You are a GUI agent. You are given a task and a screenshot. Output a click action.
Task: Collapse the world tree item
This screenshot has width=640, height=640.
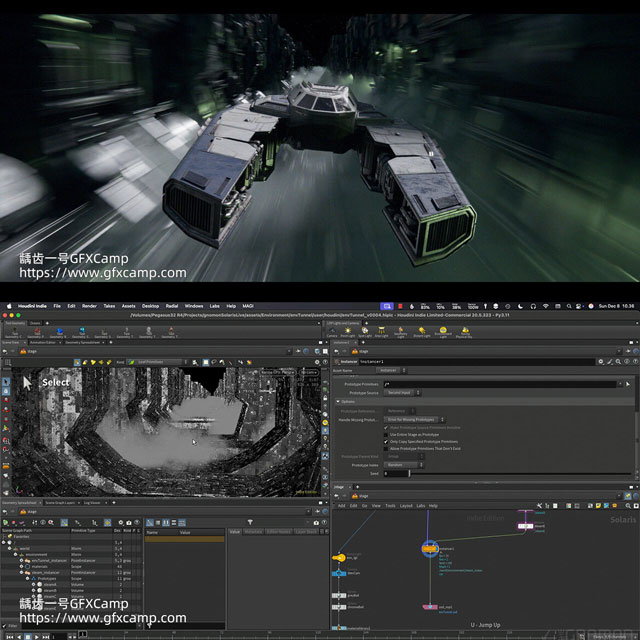(x=10, y=549)
